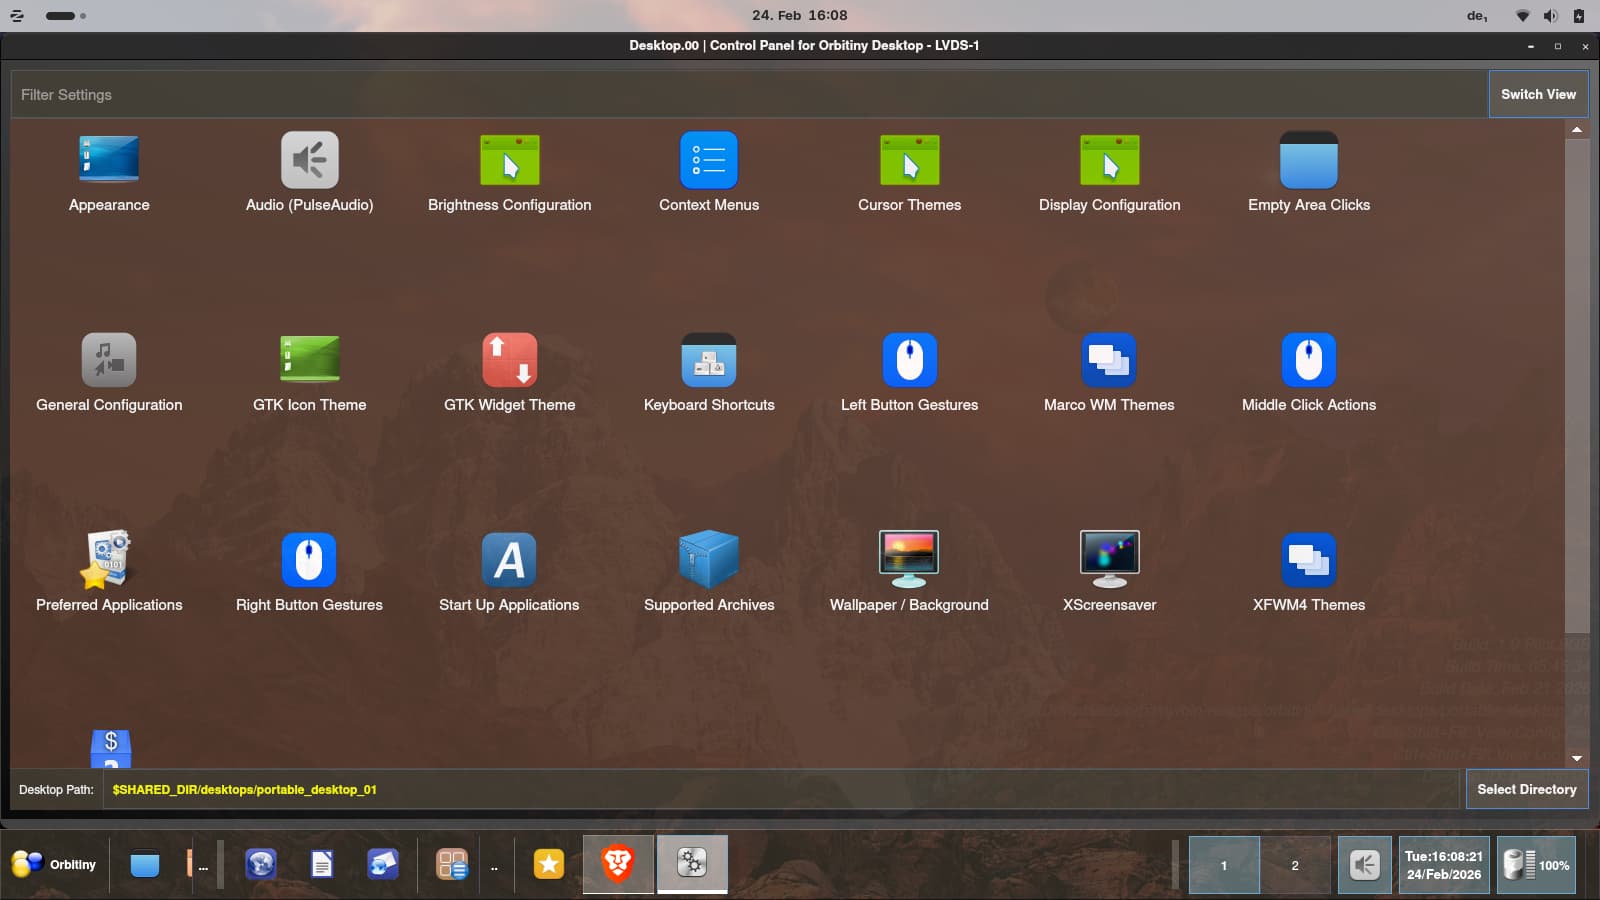This screenshot has height=900, width=1600.
Task: Open Marco WM Themes
Action: point(1109,361)
